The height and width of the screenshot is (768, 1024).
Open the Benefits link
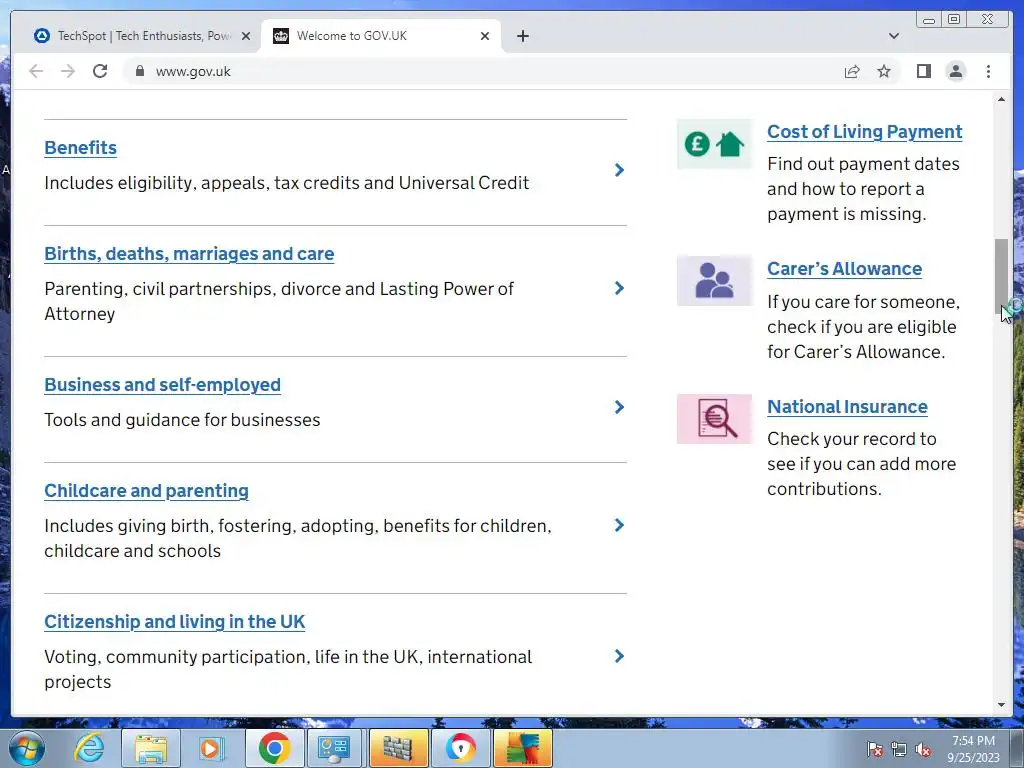coord(80,148)
